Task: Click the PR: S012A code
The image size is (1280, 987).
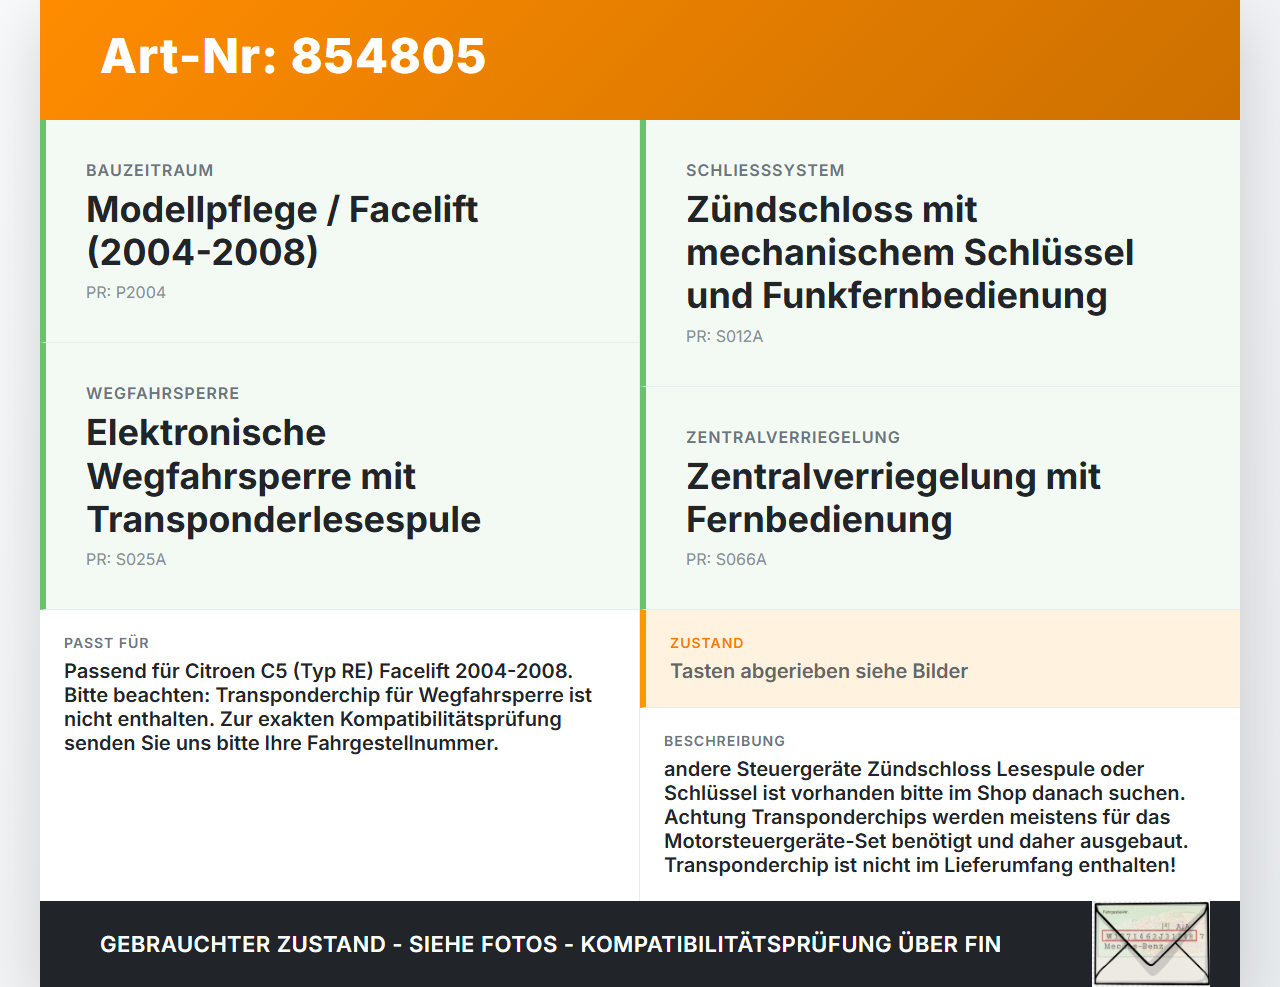Action: click(x=724, y=337)
